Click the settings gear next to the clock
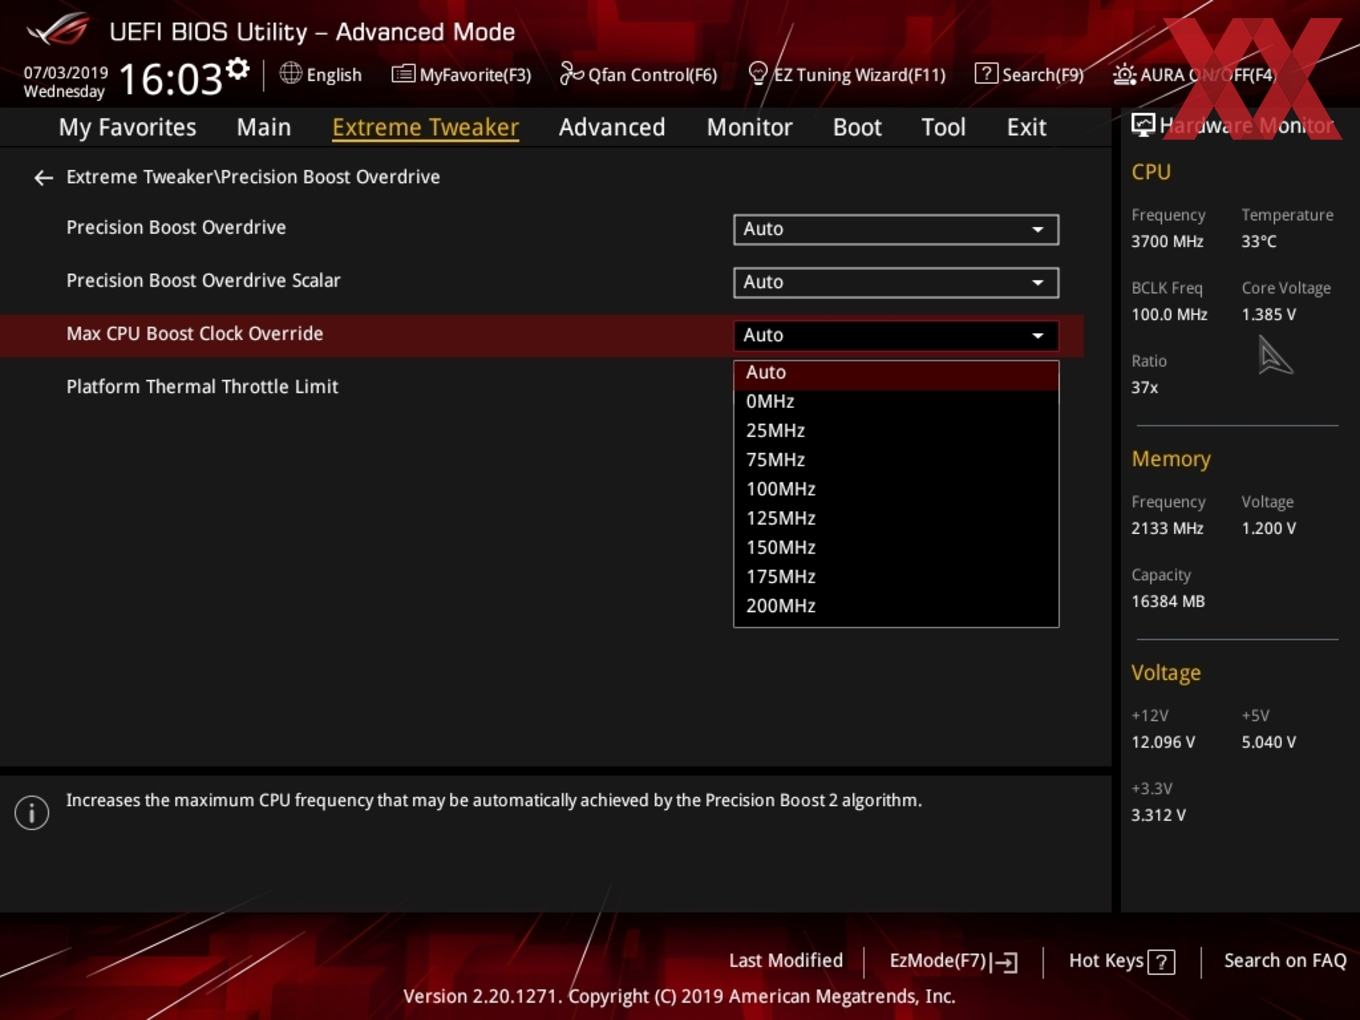 coord(238,69)
